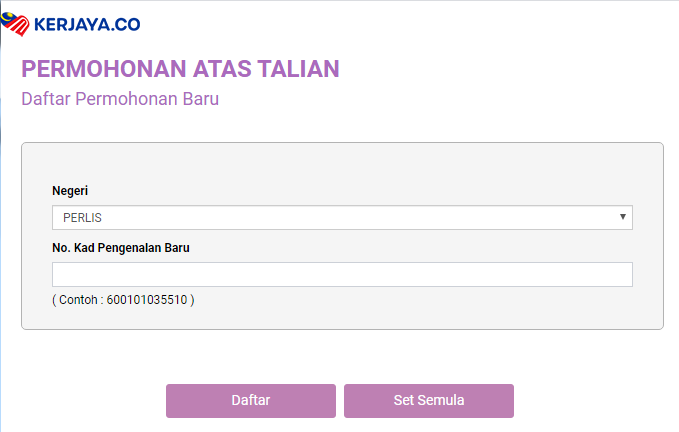Click the Contoh example hint text

point(74,299)
